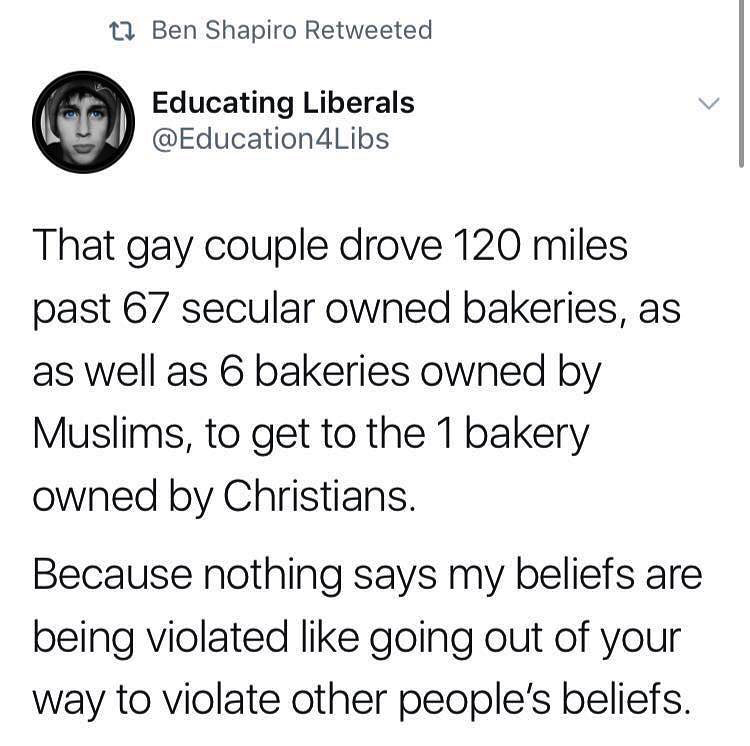Click the line "as well as 6 bakeries"
The image size is (750, 746).
click(x=317, y=373)
